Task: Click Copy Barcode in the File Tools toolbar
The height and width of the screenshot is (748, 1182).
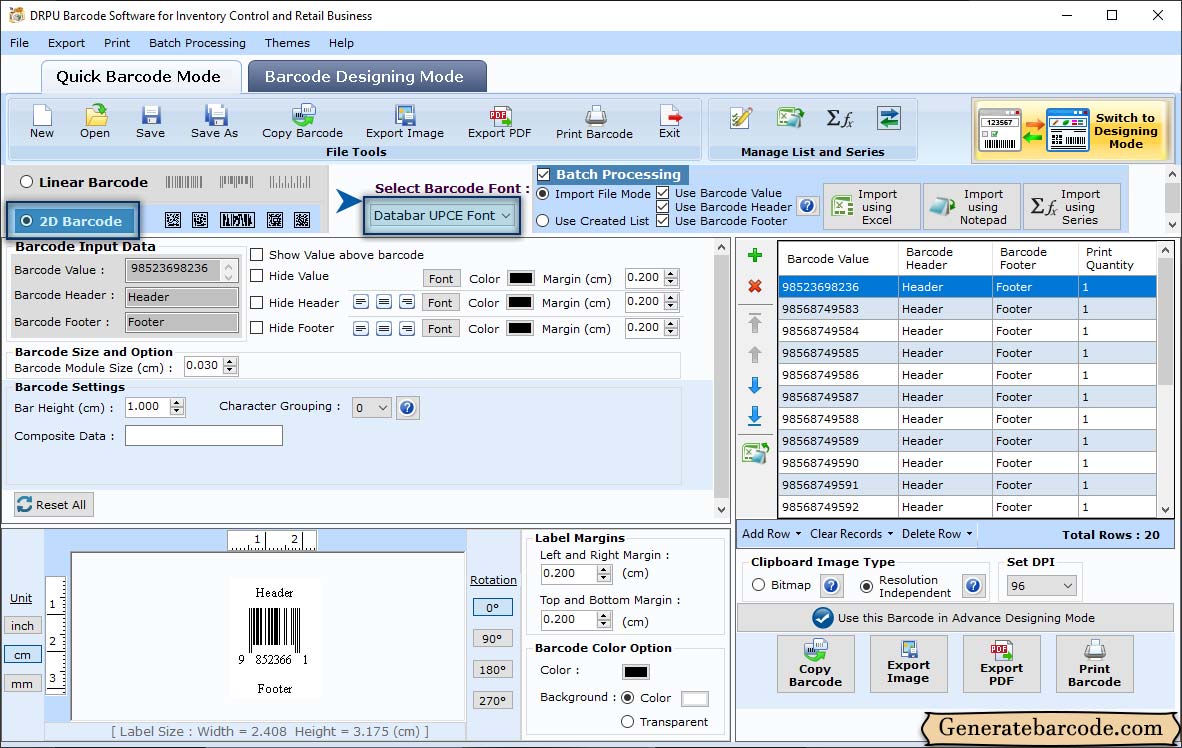Action: (302, 122)
